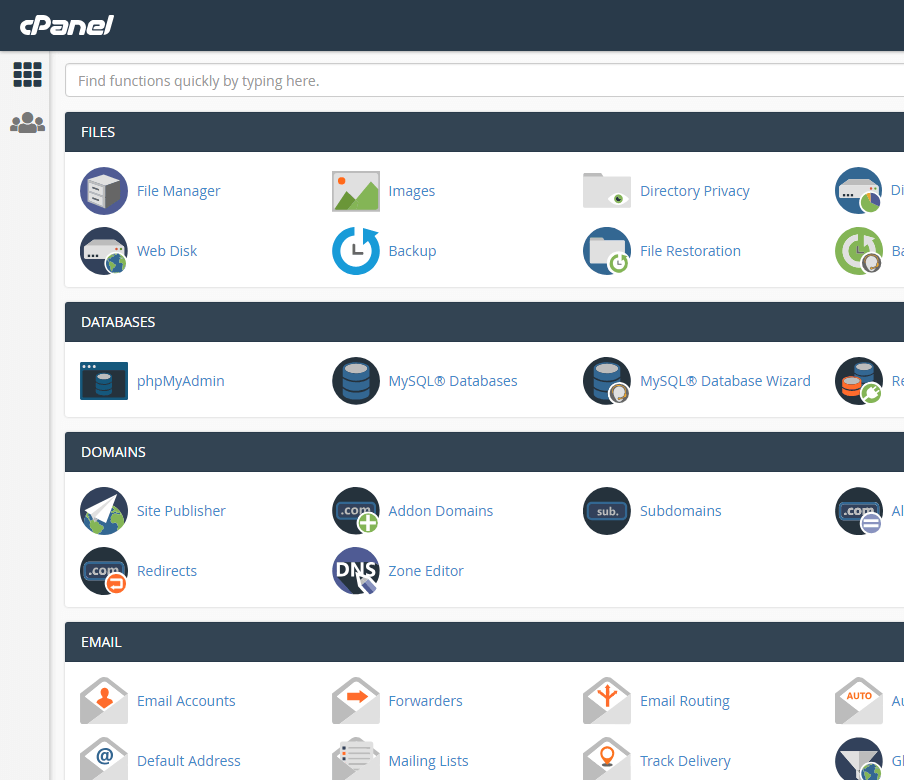Click the cPanel logo
The image size is (904, 780).
point(67,25)
